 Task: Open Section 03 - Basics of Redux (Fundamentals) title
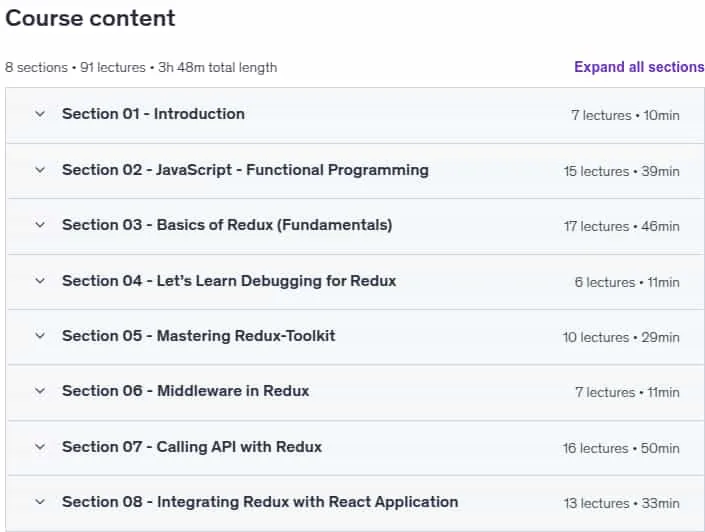pyautogui.click(x=227, y=225)
